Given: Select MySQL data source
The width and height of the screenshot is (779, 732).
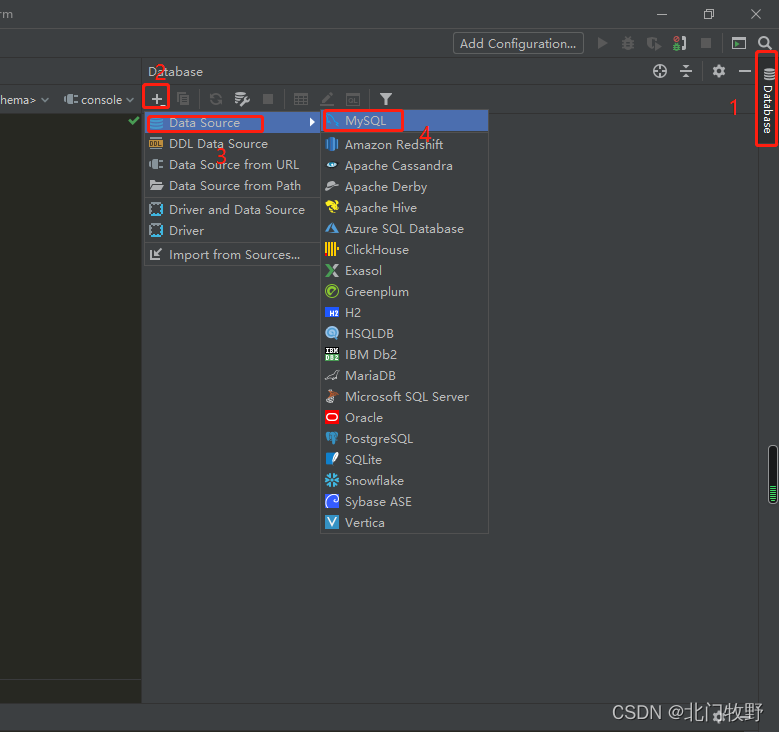Looking at the screenshot, I should click(404, 121).
